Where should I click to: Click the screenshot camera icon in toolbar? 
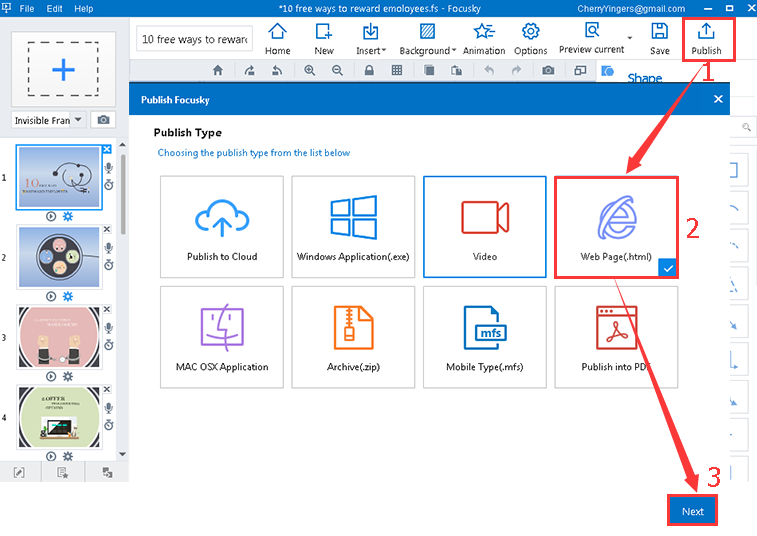548,71
